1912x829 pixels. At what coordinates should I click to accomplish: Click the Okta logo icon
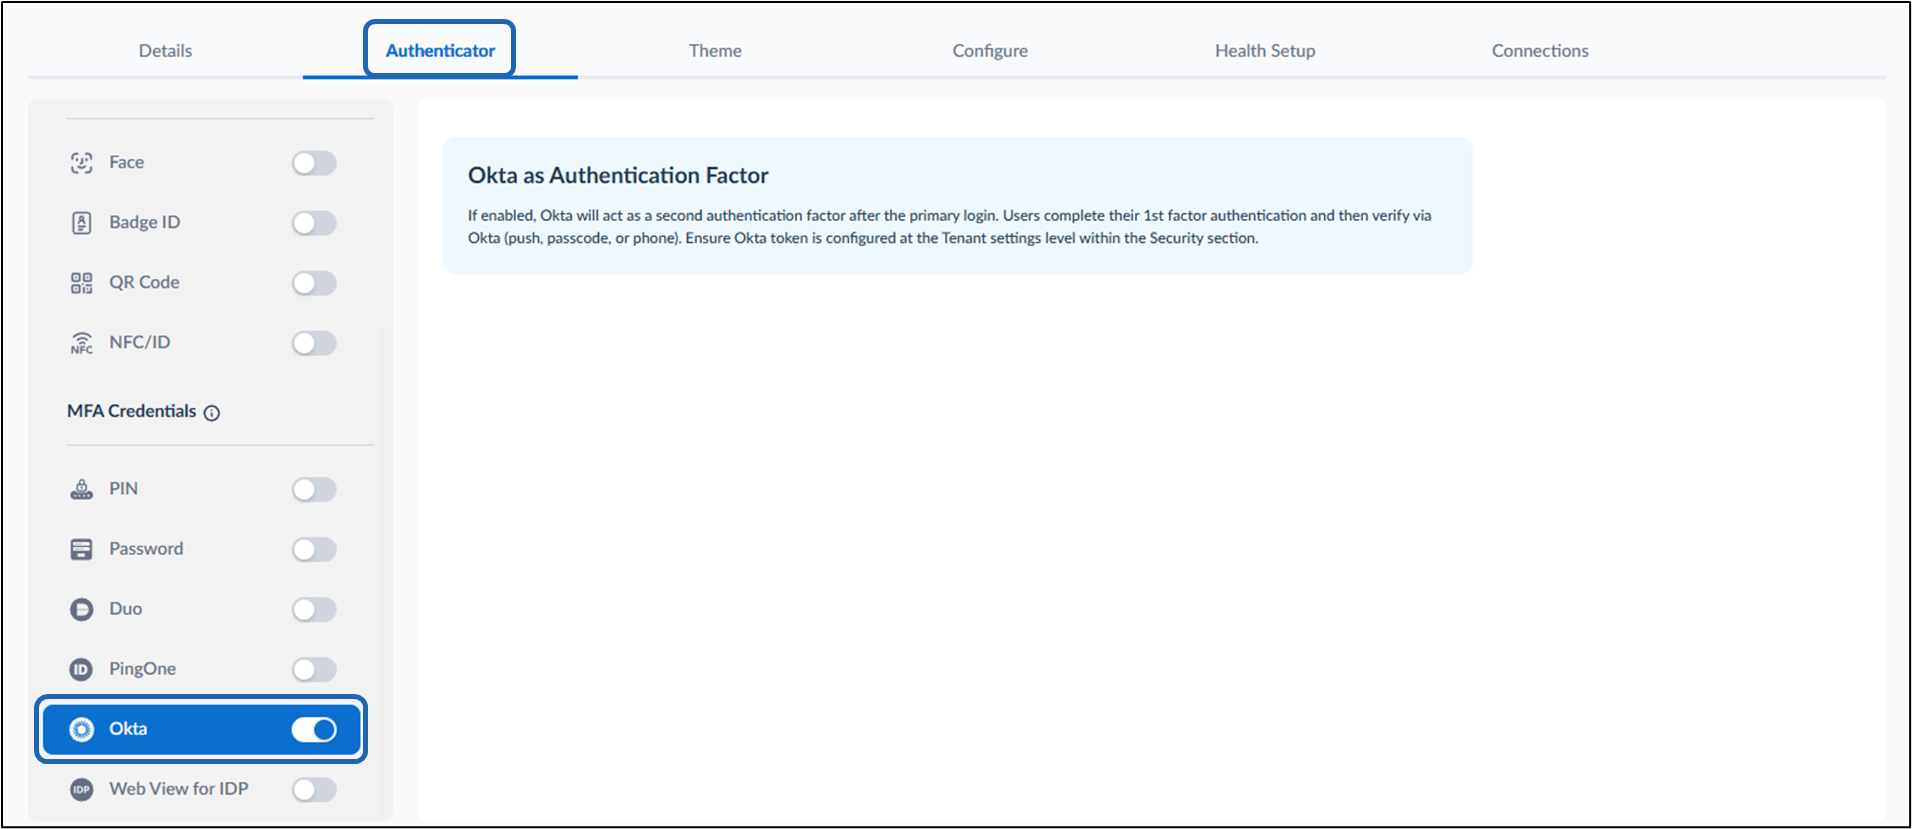pyautogui.click(x=82, y=729)
